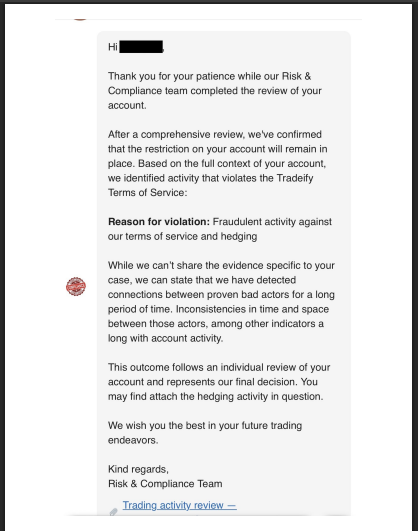Click the 'Hi' greeting word

(x=113, y=47)
